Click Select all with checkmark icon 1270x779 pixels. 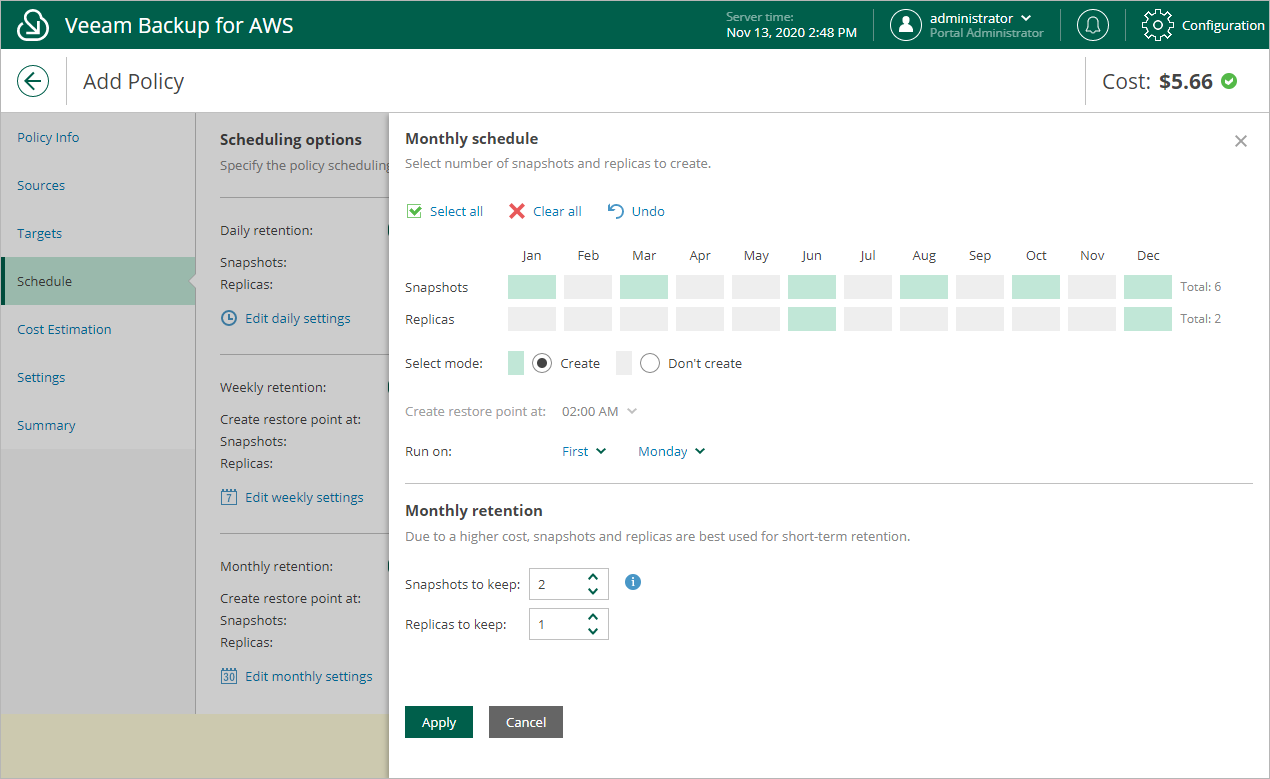tap(445, 211)
